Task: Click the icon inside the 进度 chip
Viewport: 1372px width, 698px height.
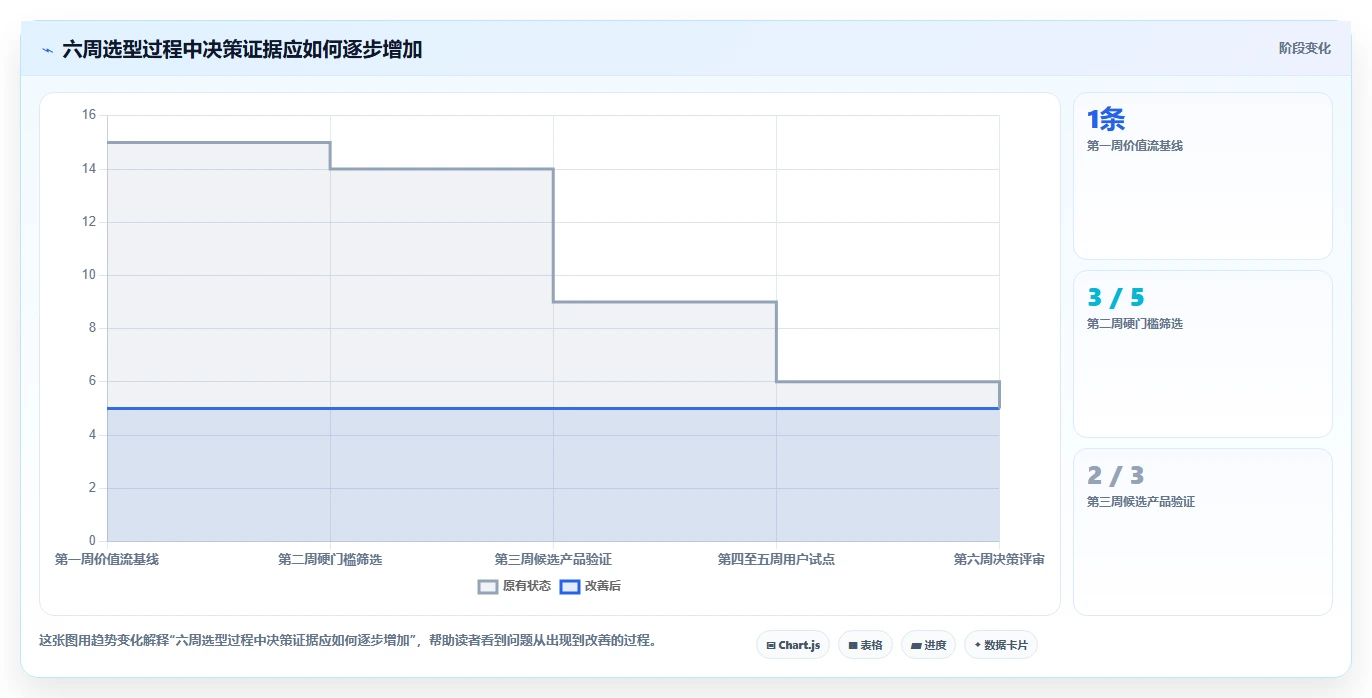Action: pyautogui.click(x=915, y=646)
